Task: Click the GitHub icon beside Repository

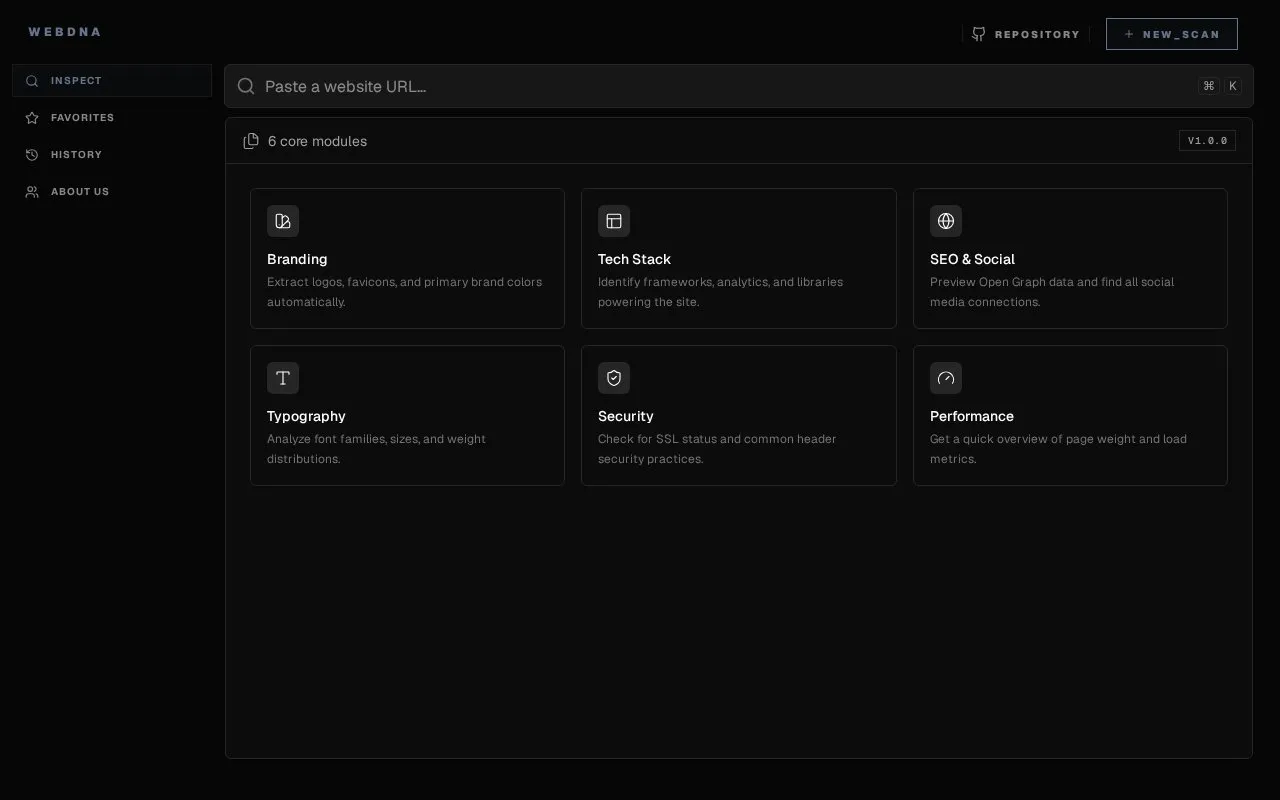Action: point(979,34)
